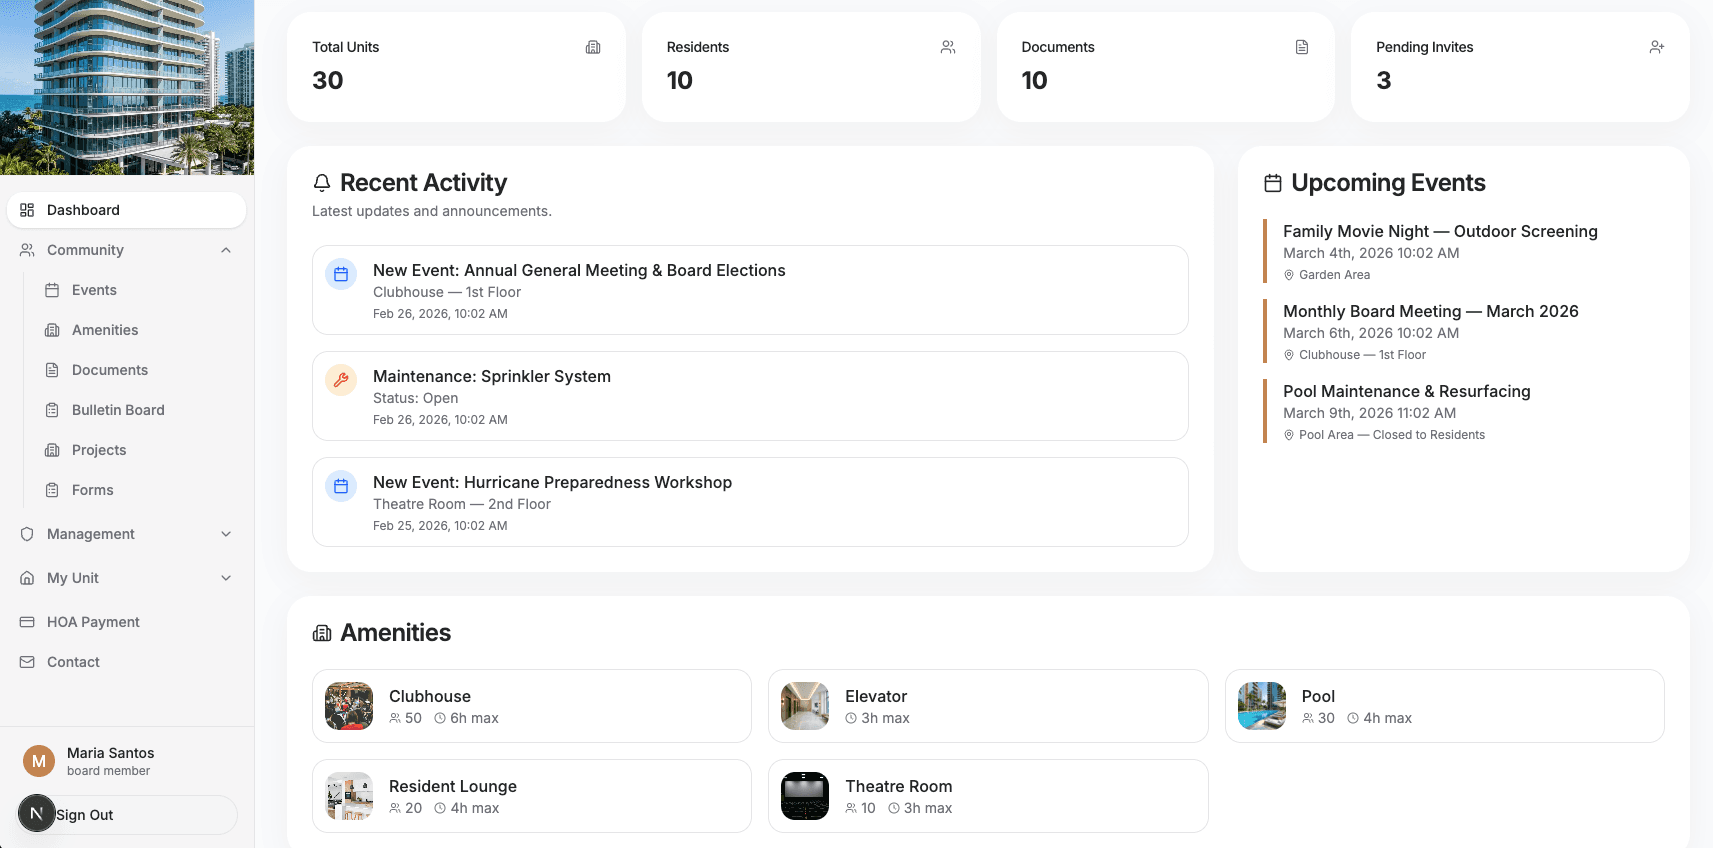This screenshot has width=1713, height=848.
Task: Go to HOA Payment page
Action: 126,622
